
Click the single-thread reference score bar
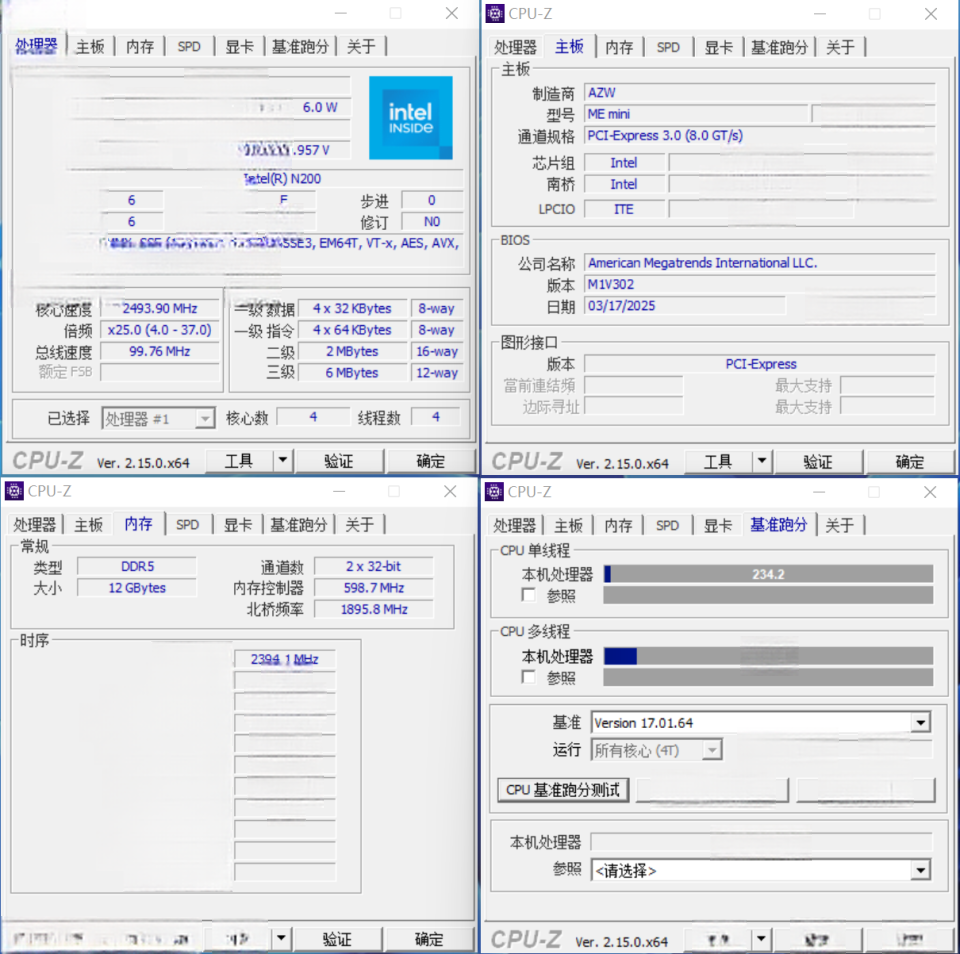[768, 595]
